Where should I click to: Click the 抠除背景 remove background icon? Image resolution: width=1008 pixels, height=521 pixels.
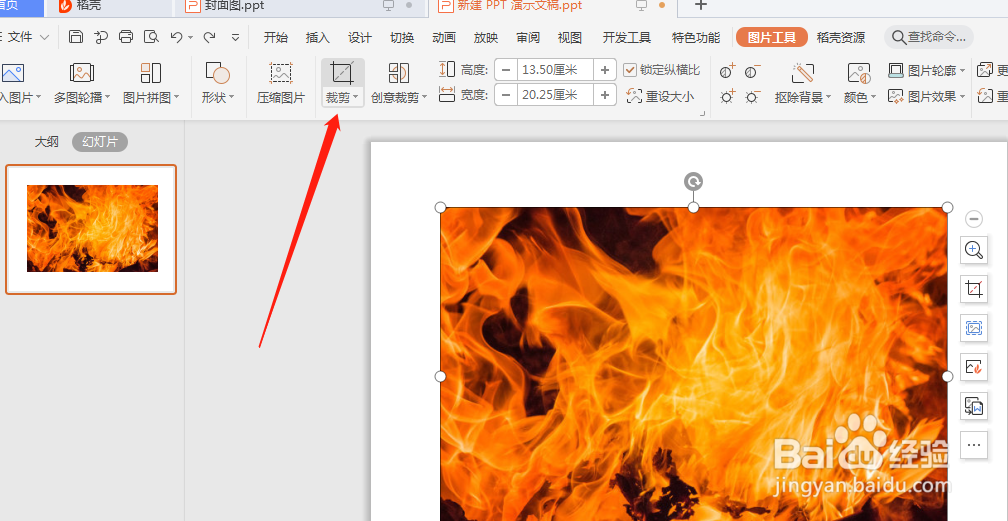(803, 73)
